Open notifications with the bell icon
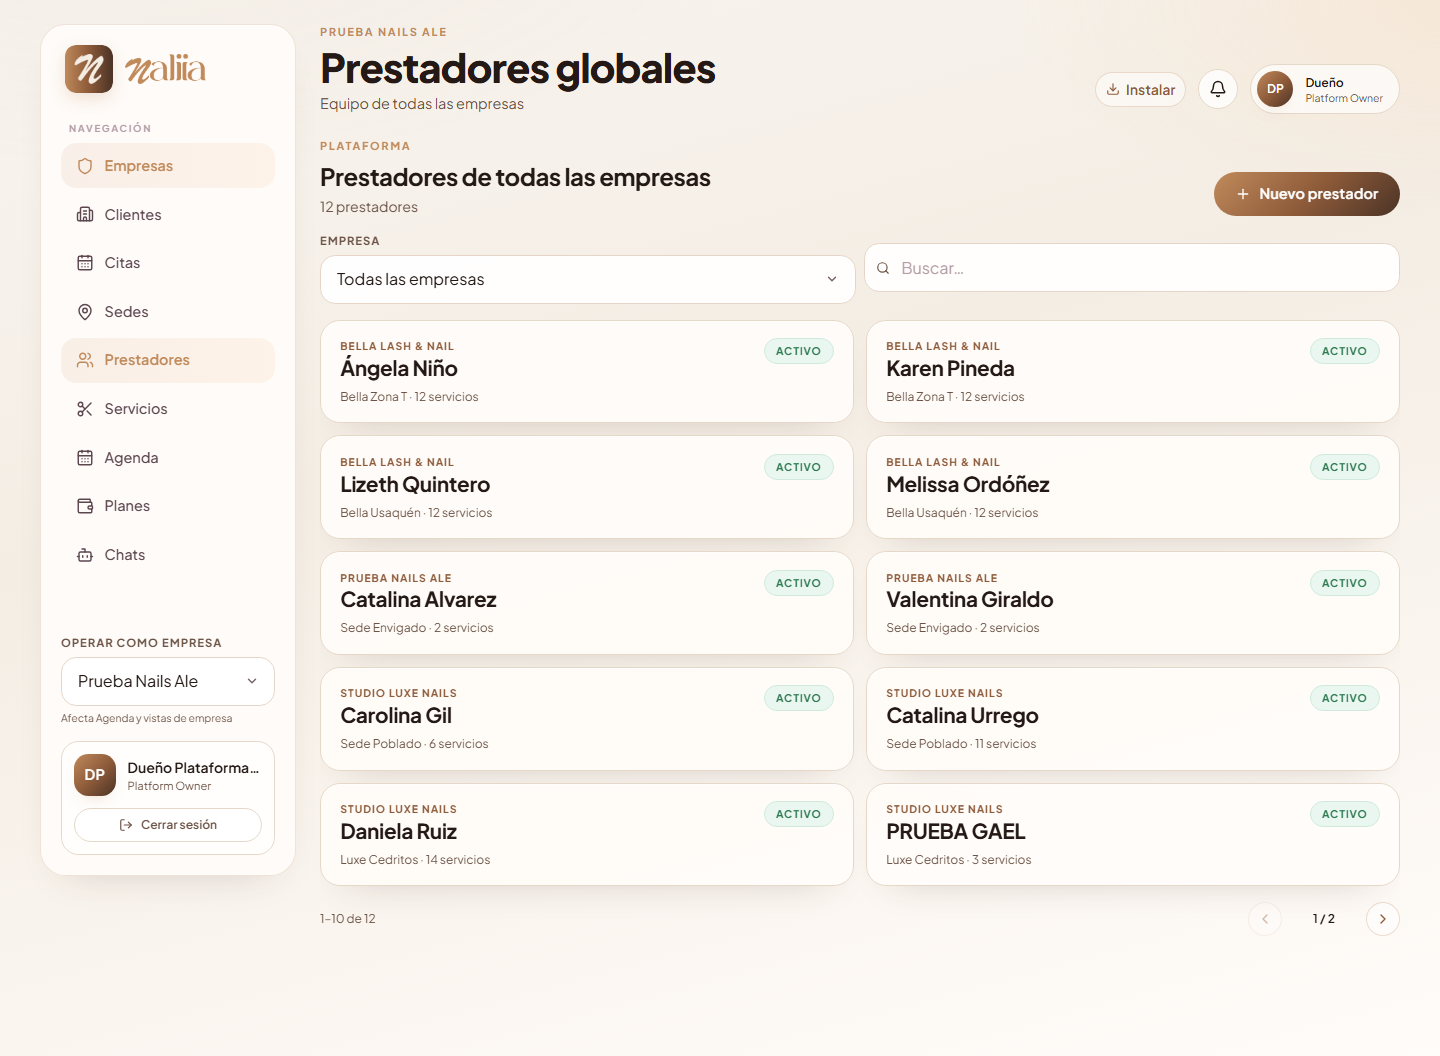 1218,89
